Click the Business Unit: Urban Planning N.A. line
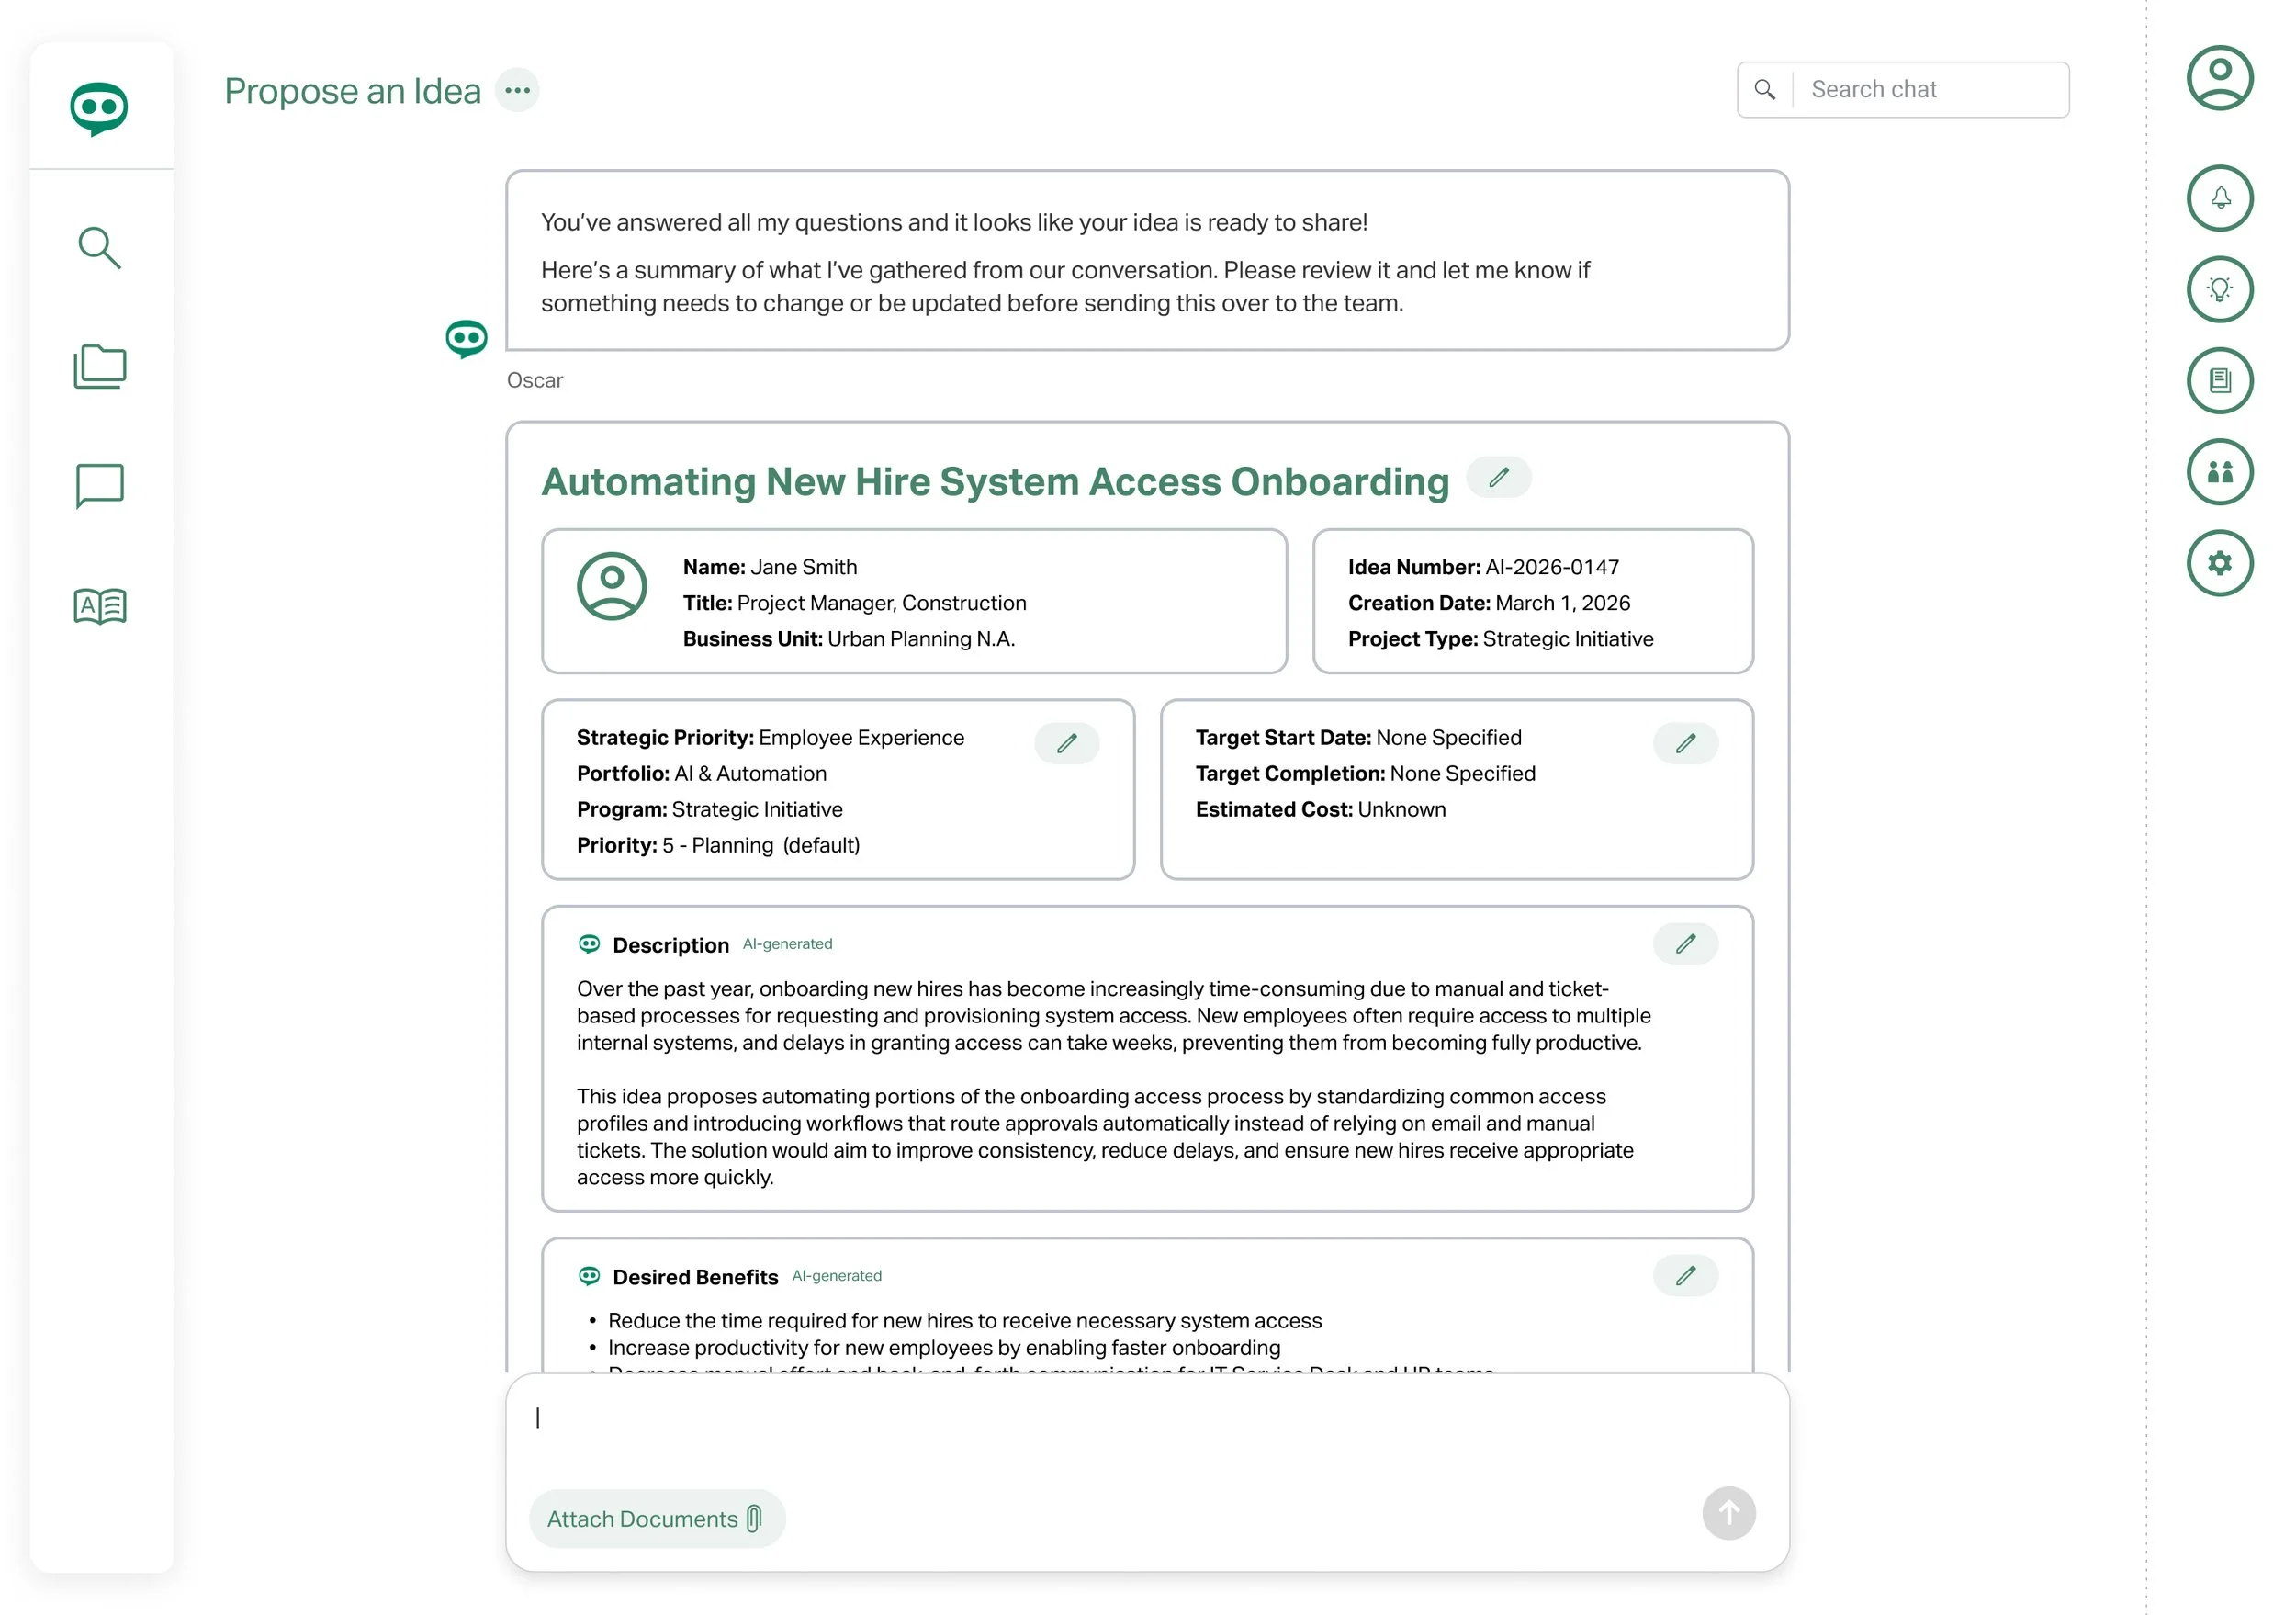2296x1615 pixels. click(x=849, y=639)
